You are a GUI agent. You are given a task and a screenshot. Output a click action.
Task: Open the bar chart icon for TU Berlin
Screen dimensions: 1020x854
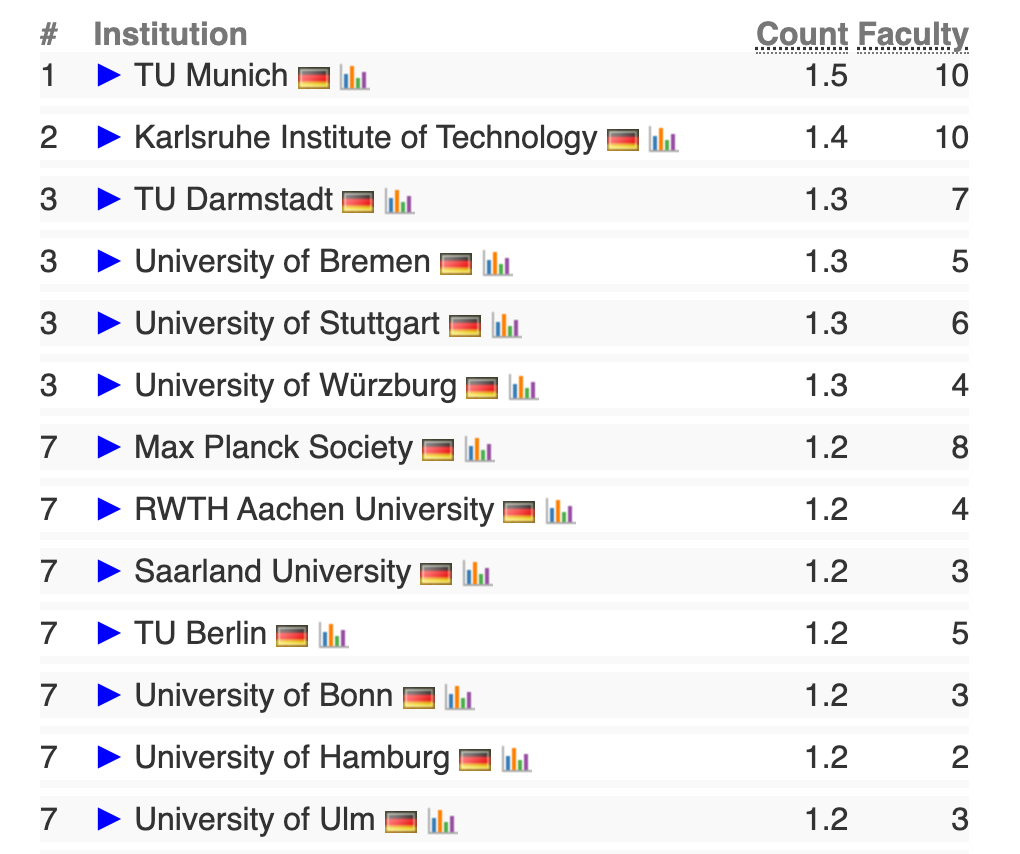(x=335, y=634)
